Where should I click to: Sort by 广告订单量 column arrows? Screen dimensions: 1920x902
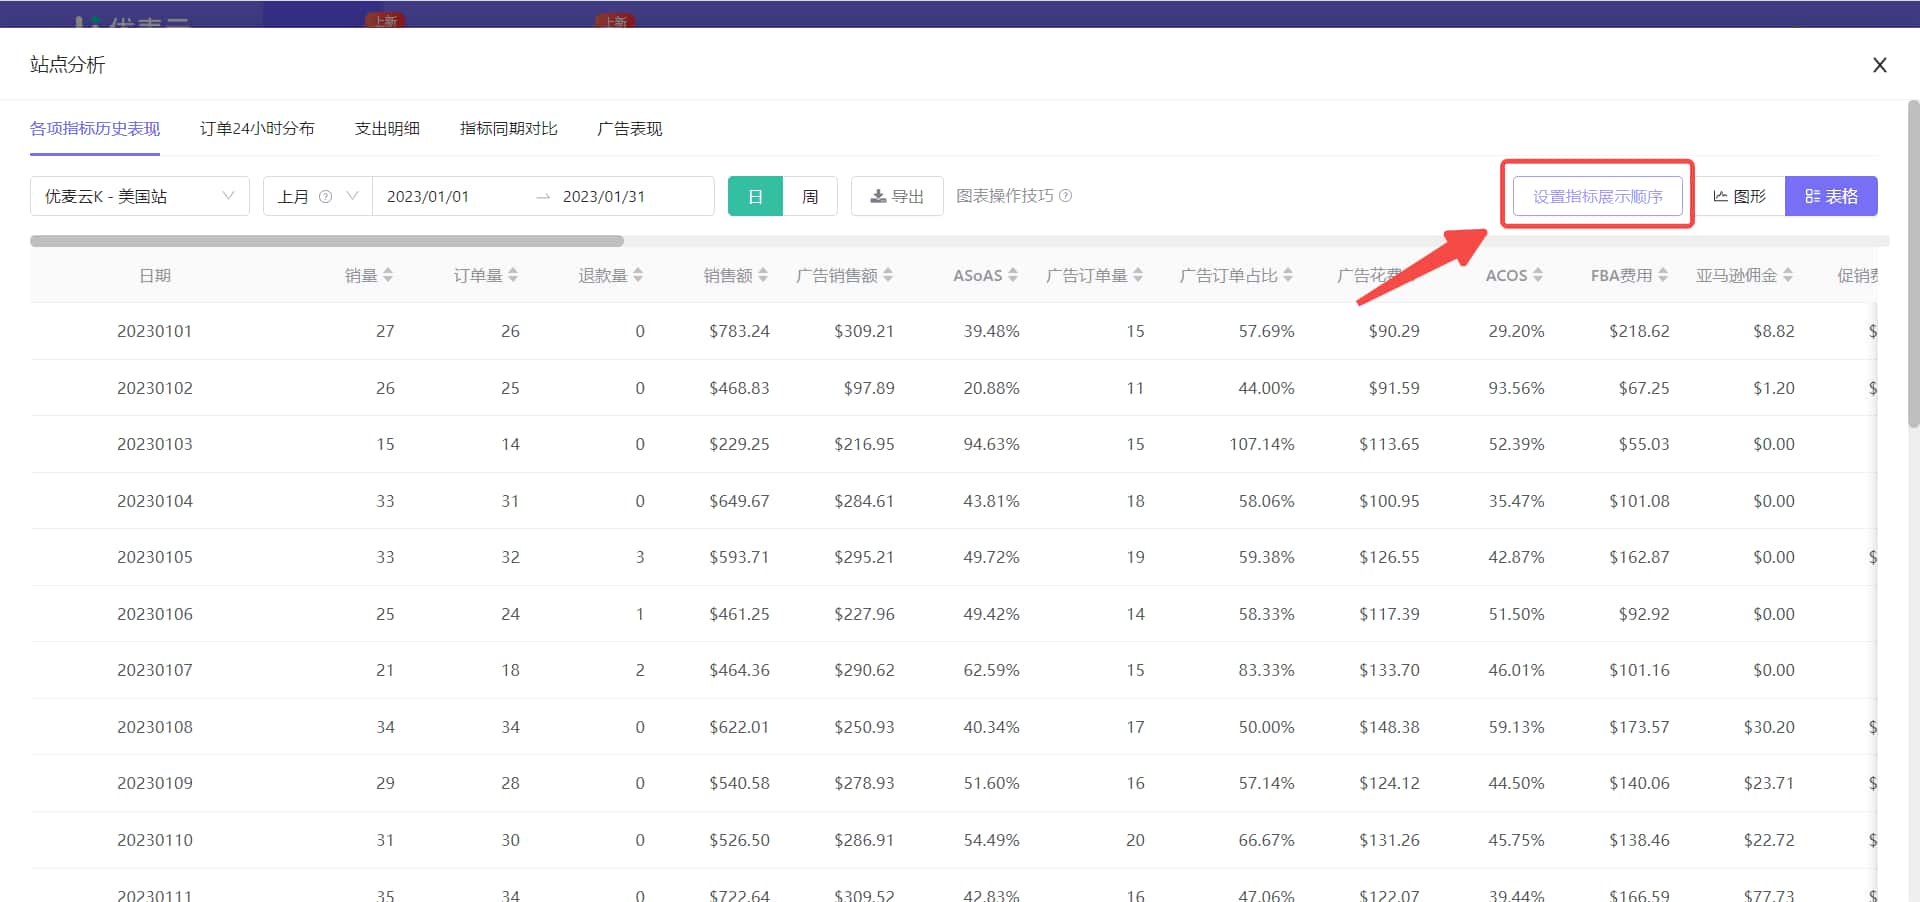1138,275
